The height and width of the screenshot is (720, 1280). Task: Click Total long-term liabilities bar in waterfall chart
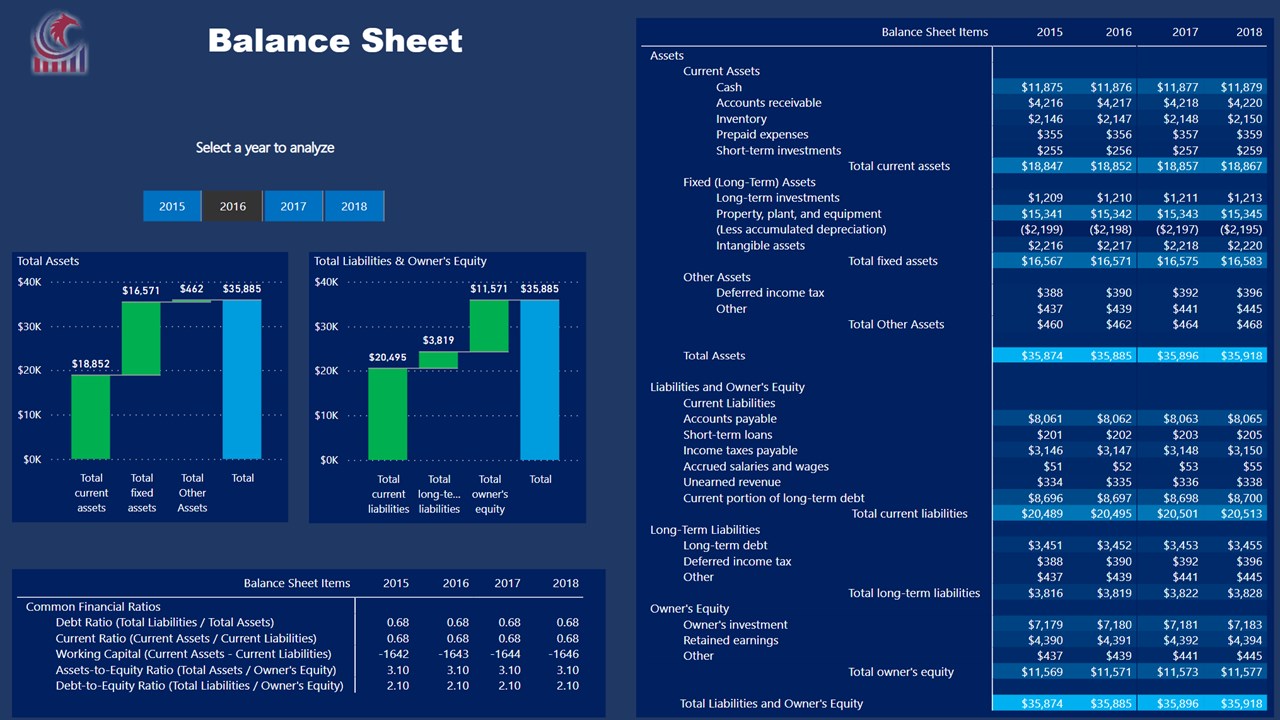coord(438,360)
